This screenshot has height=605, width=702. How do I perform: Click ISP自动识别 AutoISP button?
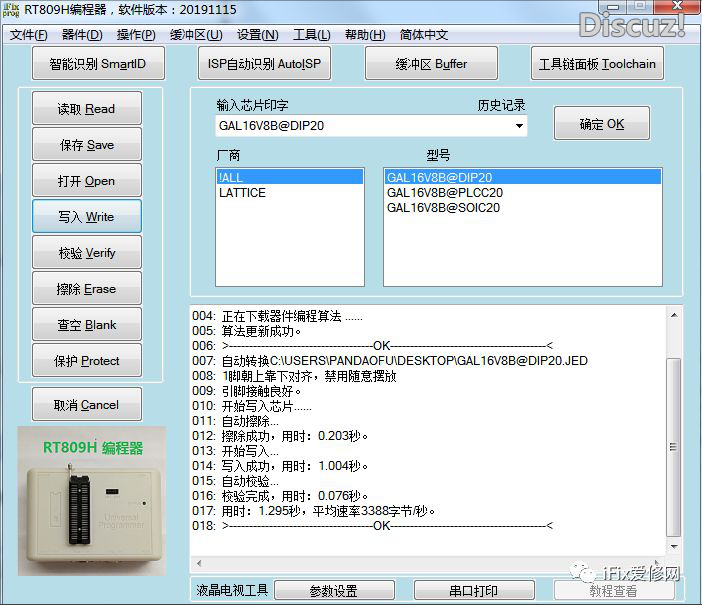264,64
